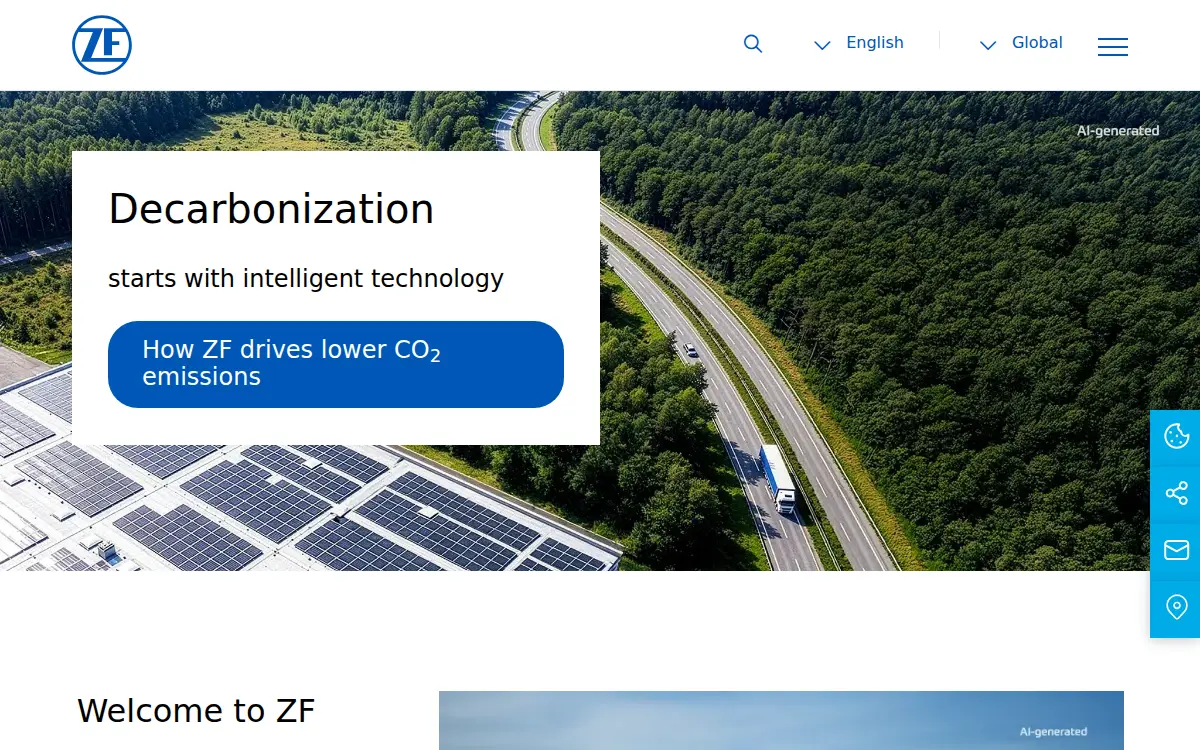
Task: Click the Welcome to ZF heading
Action: coord(196,711)
